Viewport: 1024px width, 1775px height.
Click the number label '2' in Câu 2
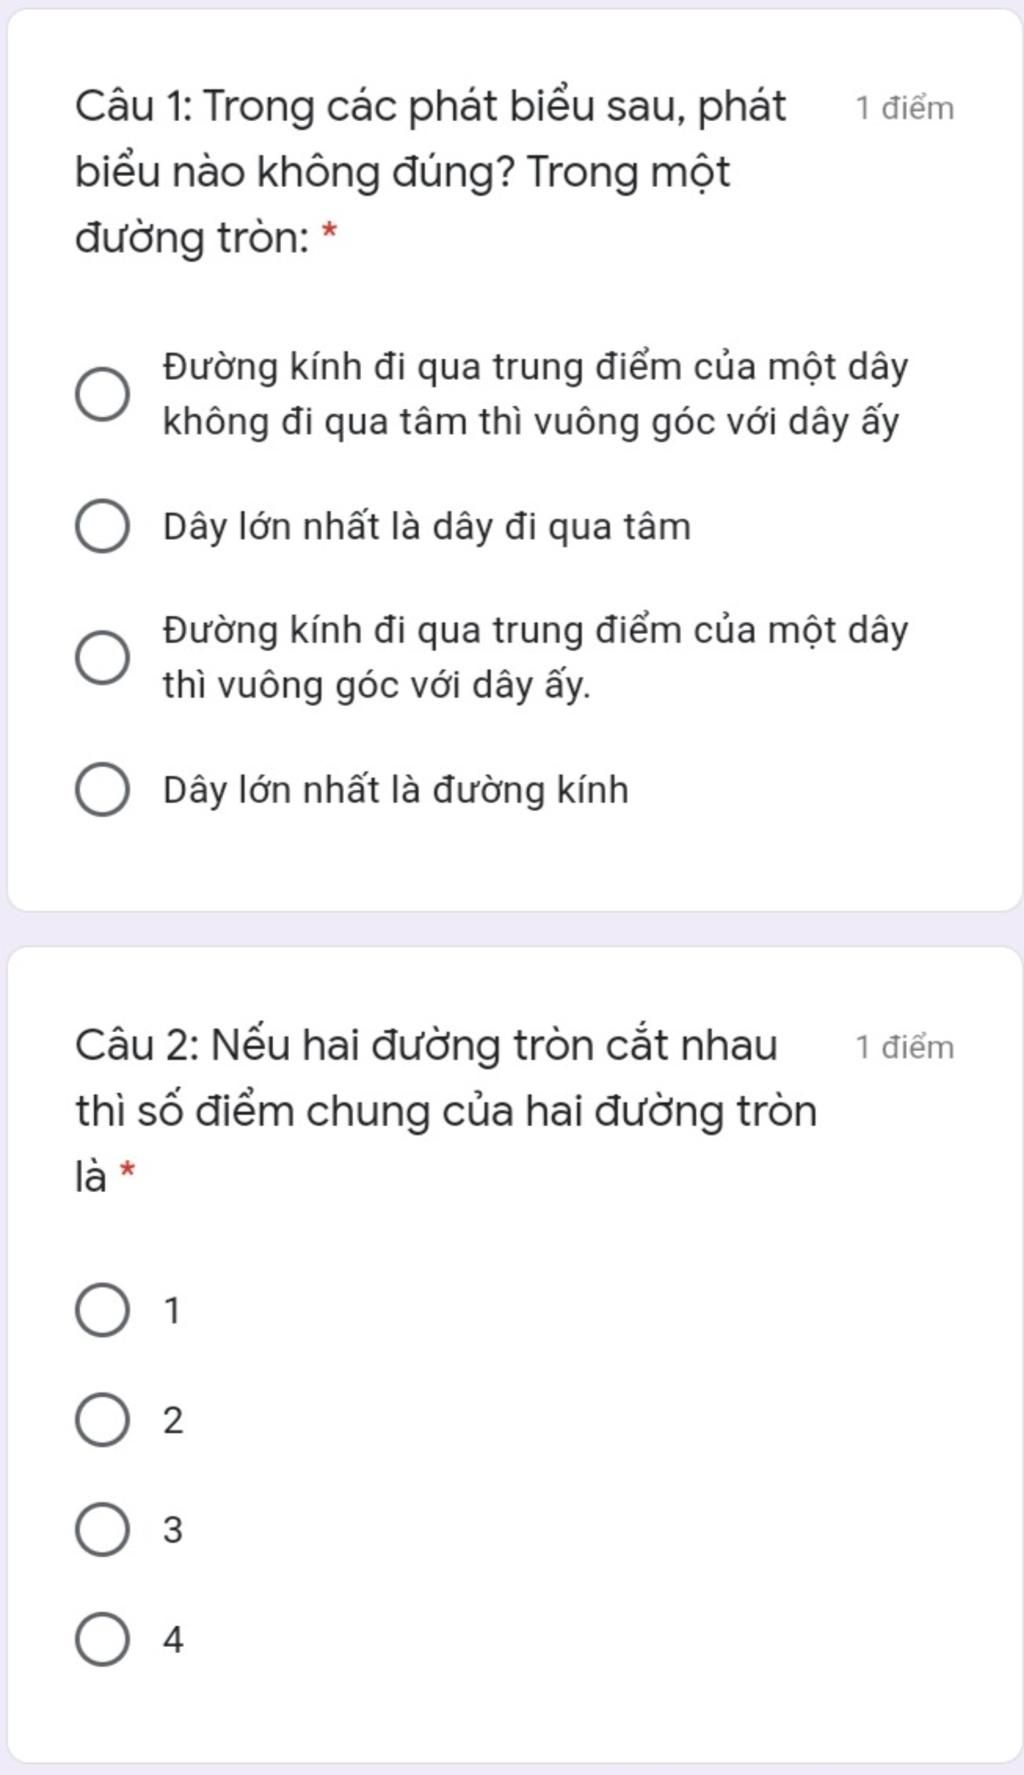pos(173,1420)
